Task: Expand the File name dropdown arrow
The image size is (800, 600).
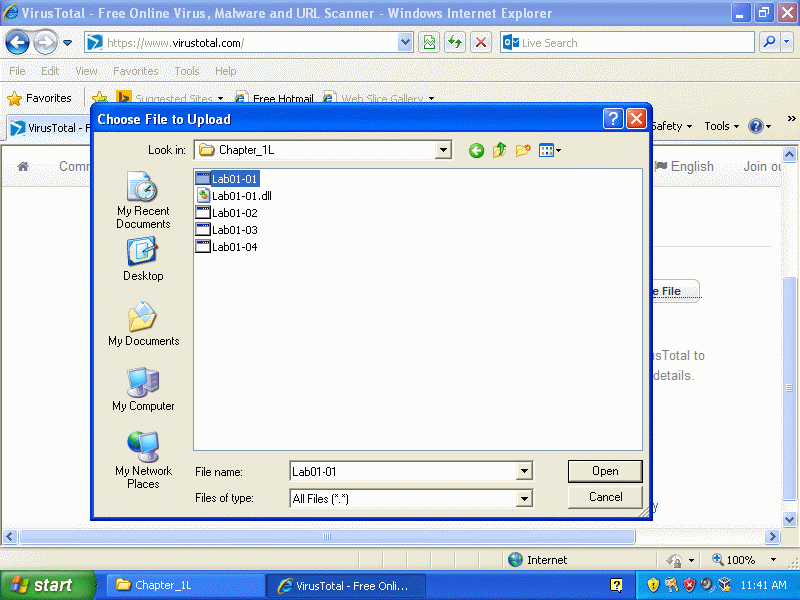Action: pos(524,472)
